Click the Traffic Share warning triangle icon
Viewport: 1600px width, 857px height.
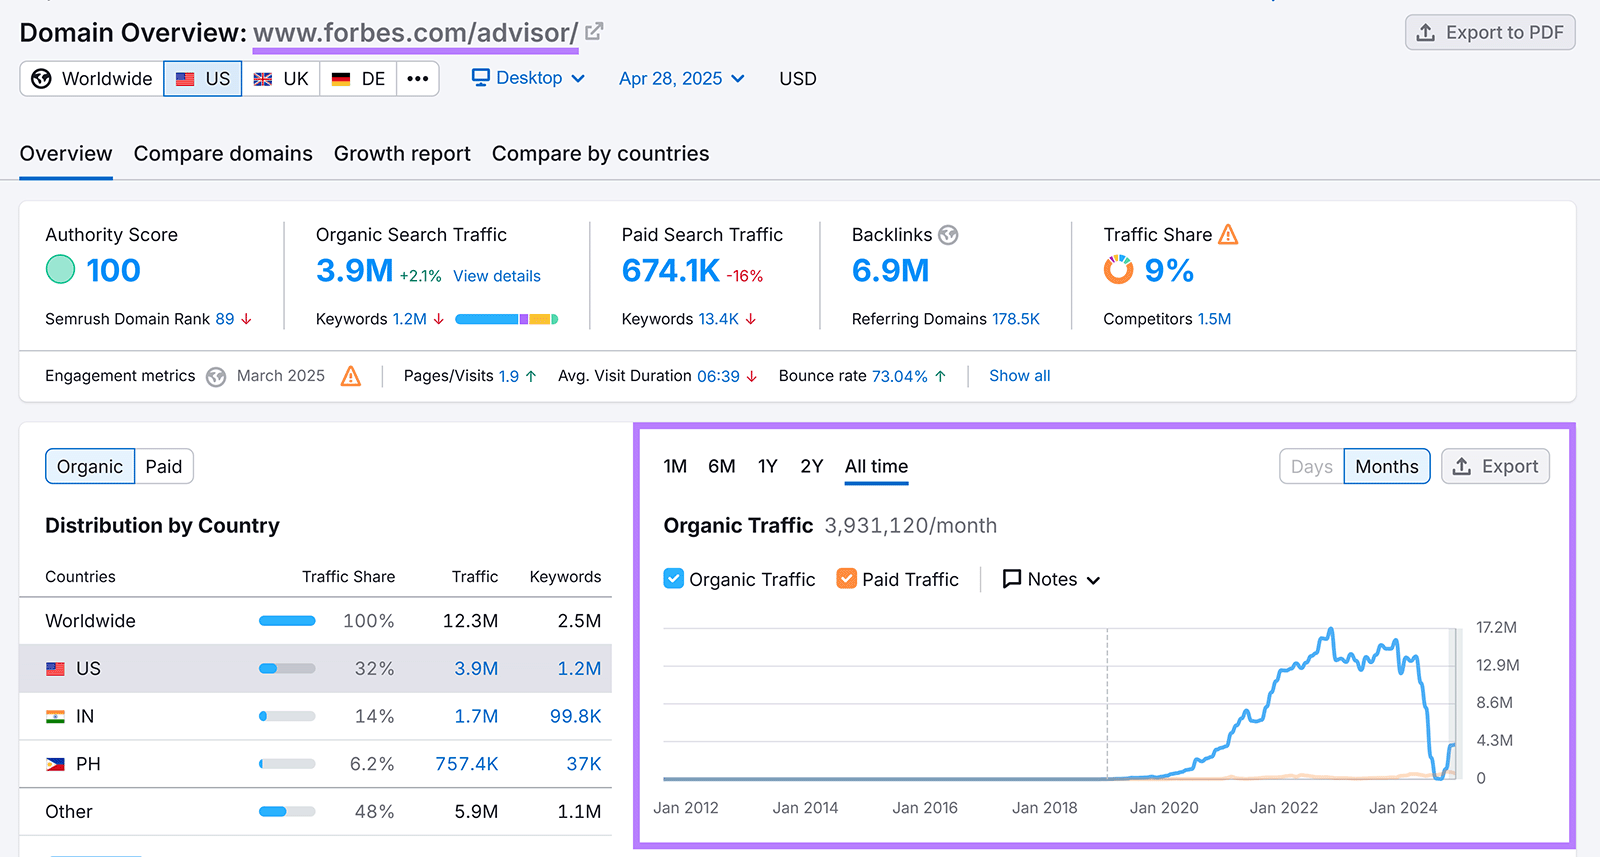[x=1228, y=235]
